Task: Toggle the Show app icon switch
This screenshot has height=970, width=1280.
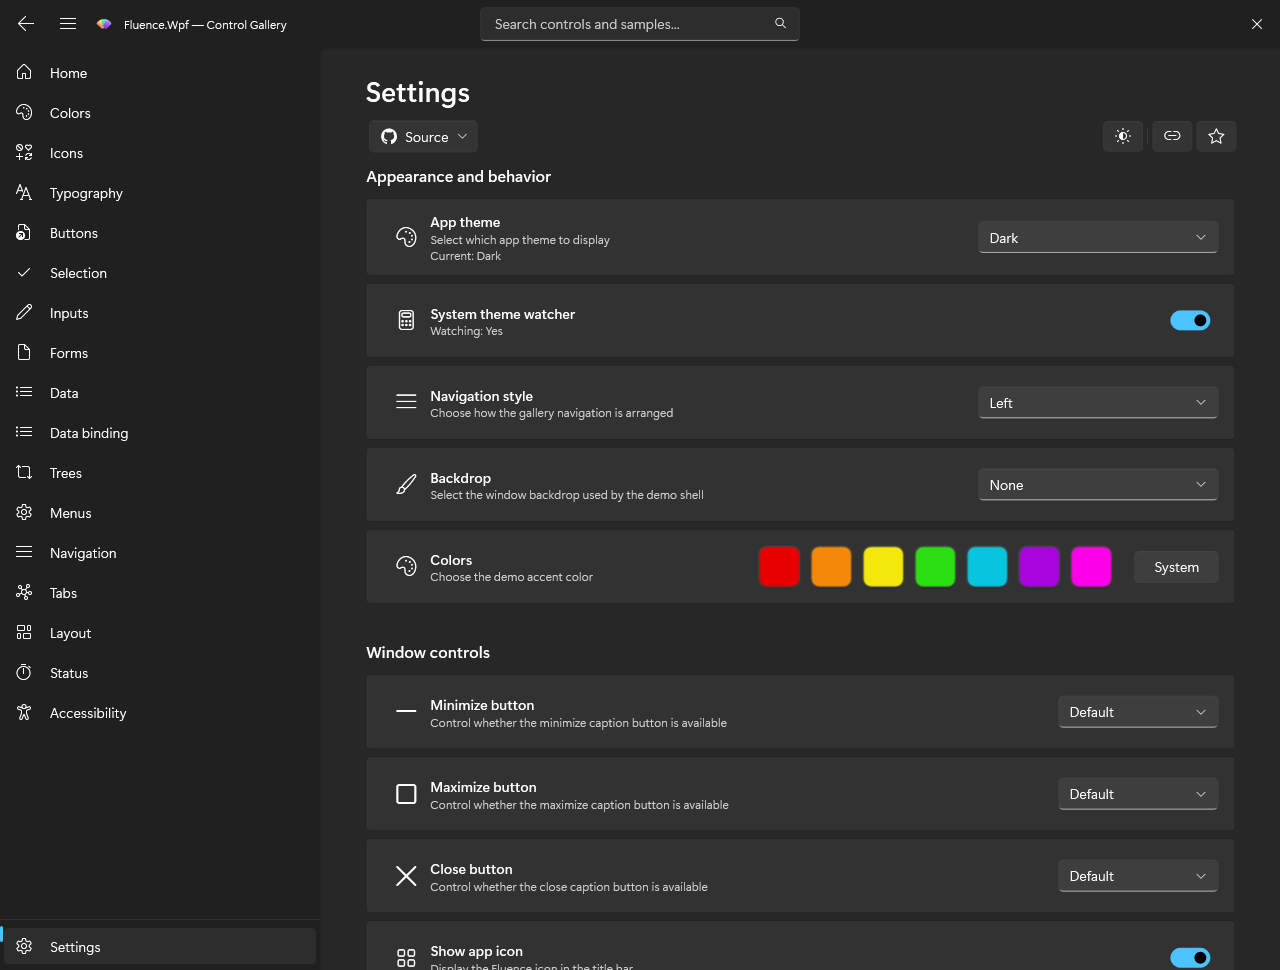Action: [1190, 958]
